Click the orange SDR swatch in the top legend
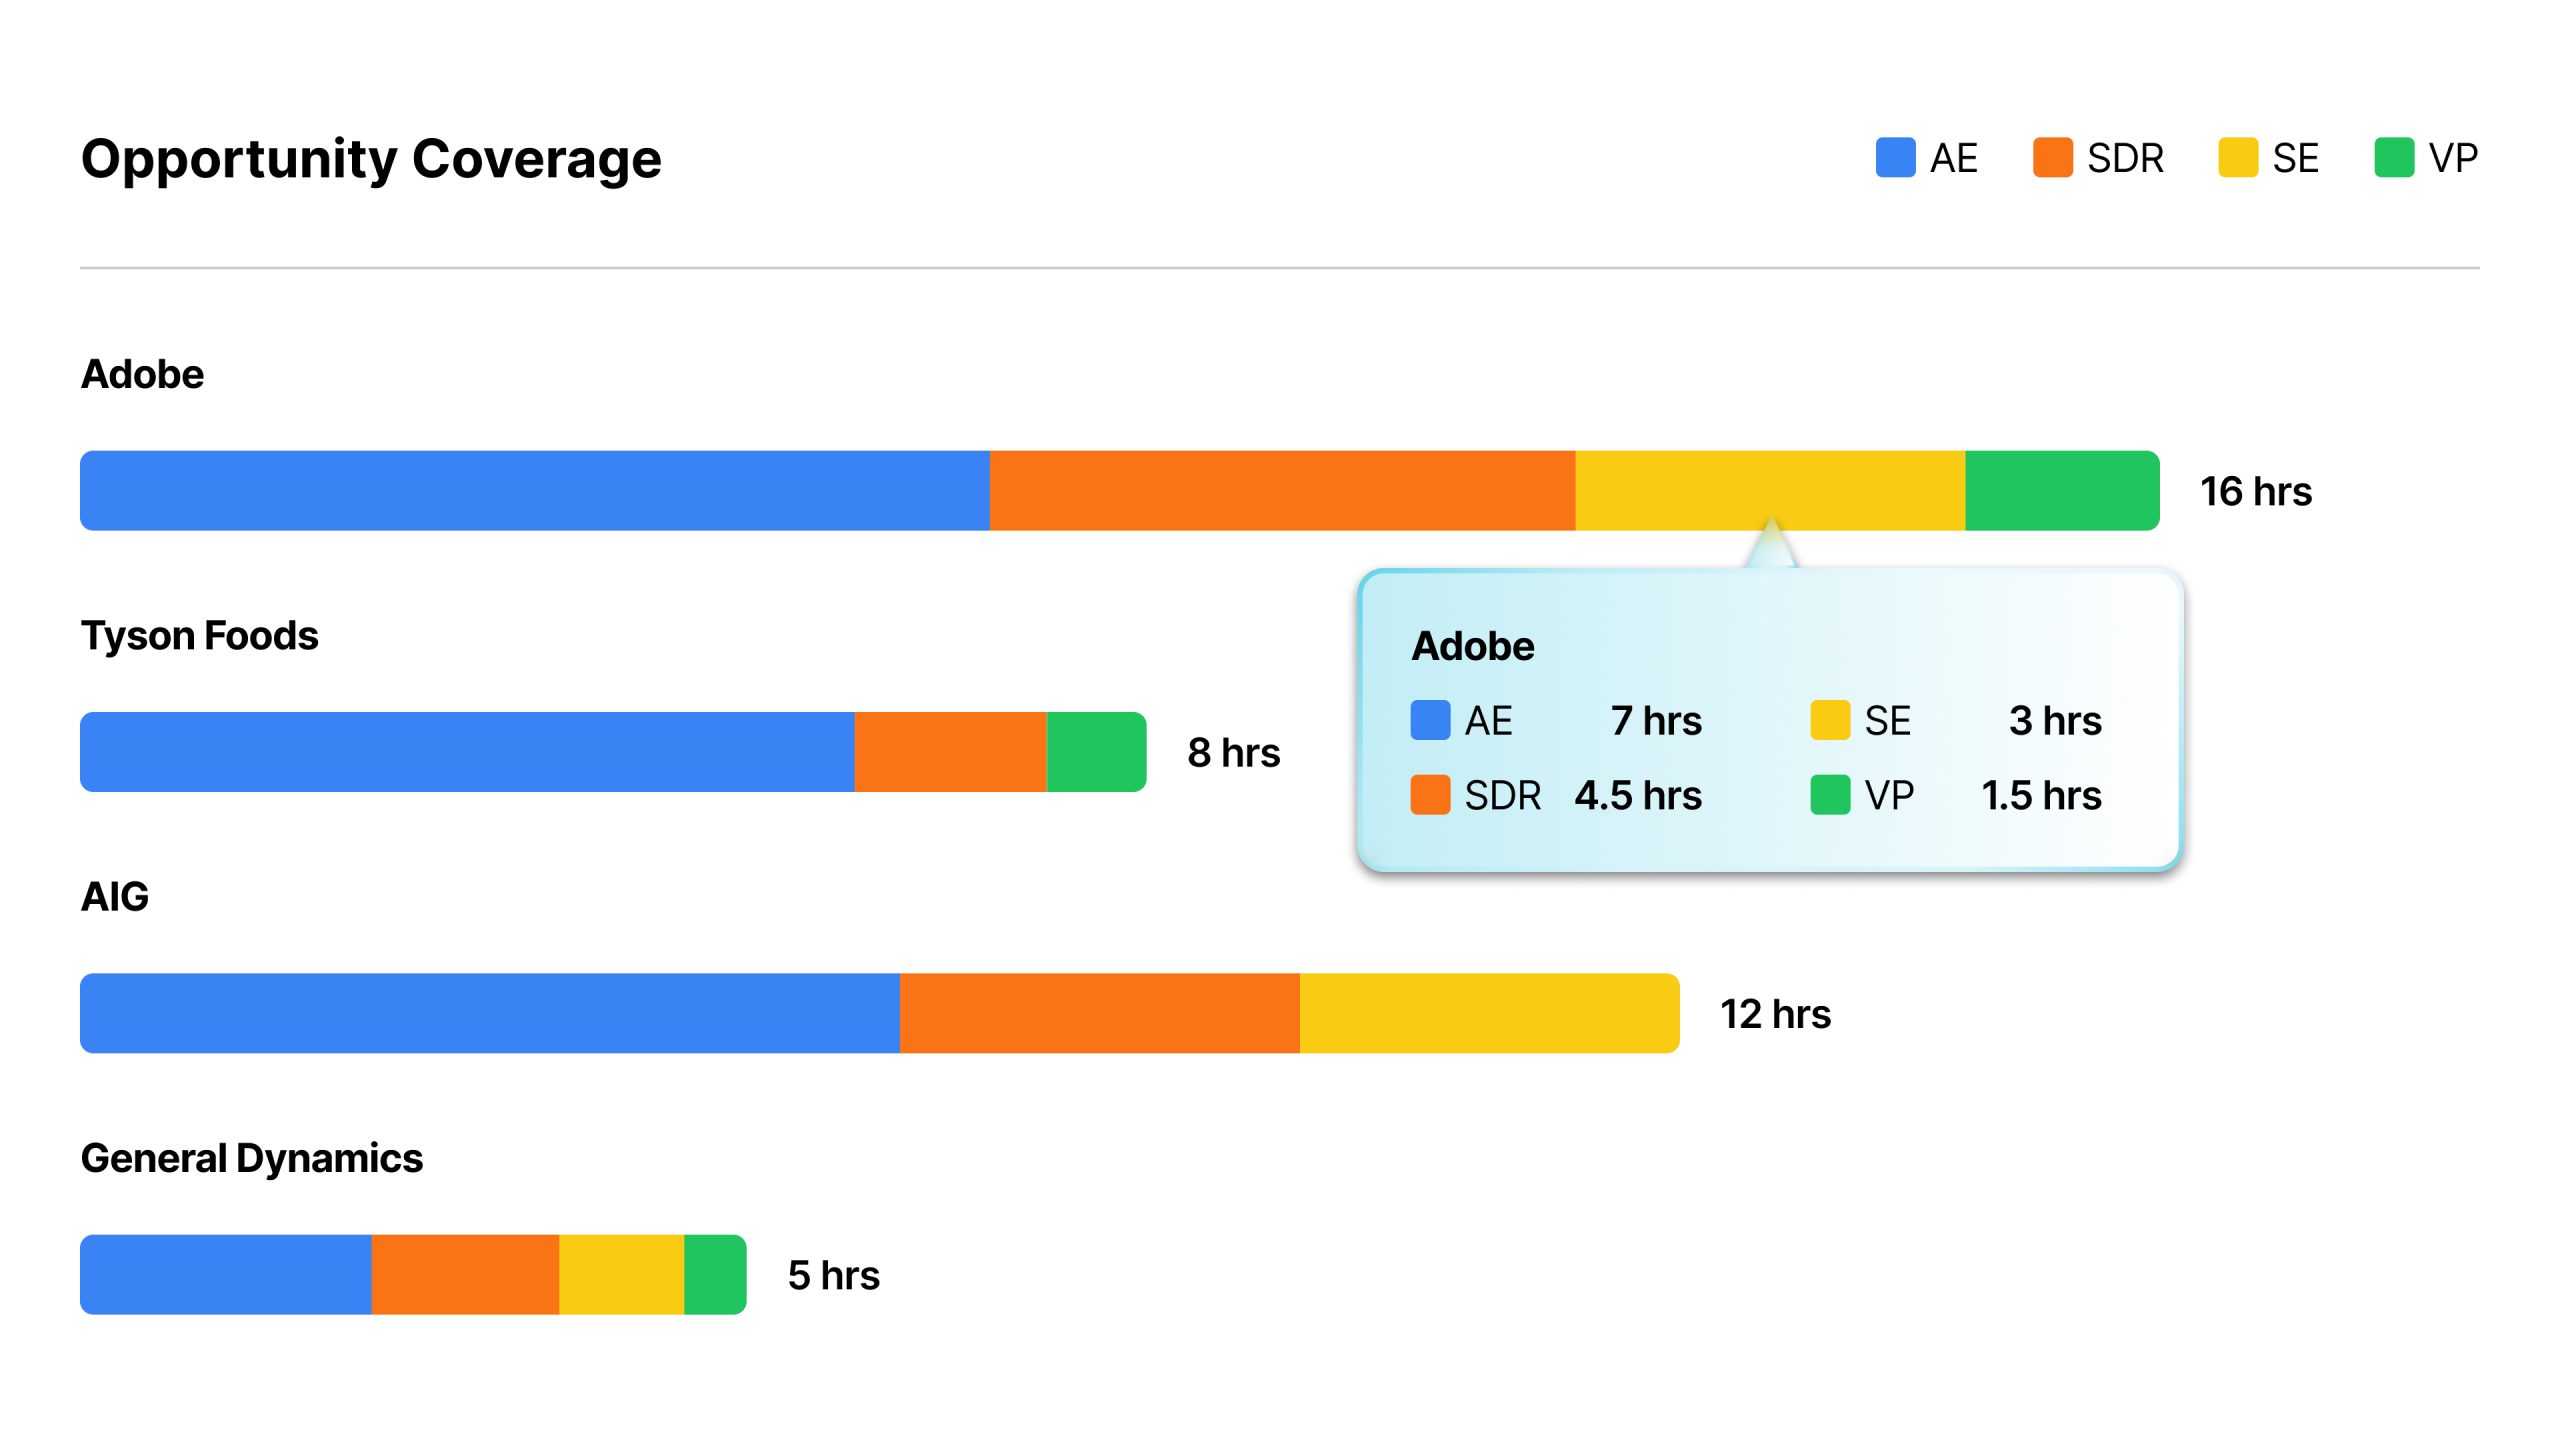This screenshot has width=2560, height=1440. [2052, 158]
